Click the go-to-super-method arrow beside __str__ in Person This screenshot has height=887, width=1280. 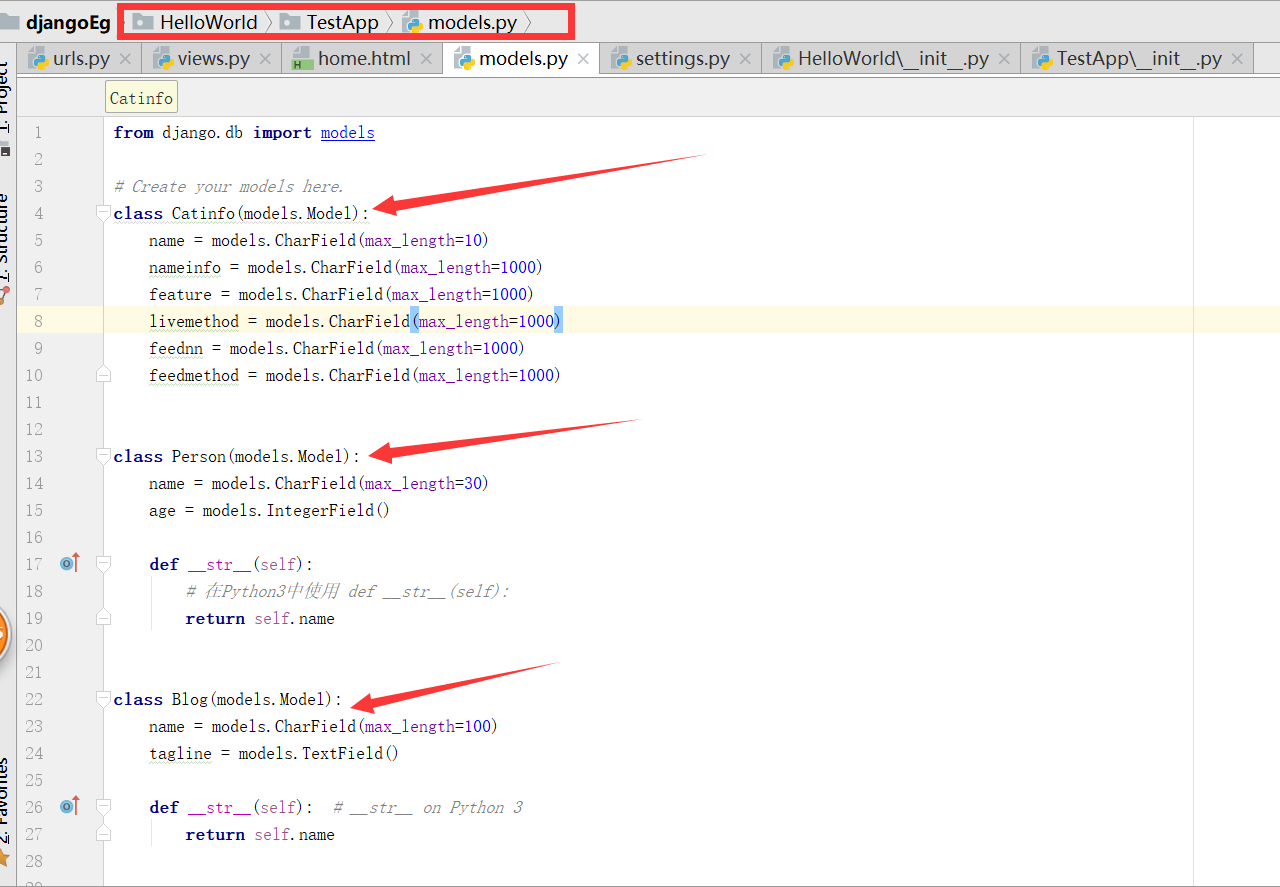68,562
